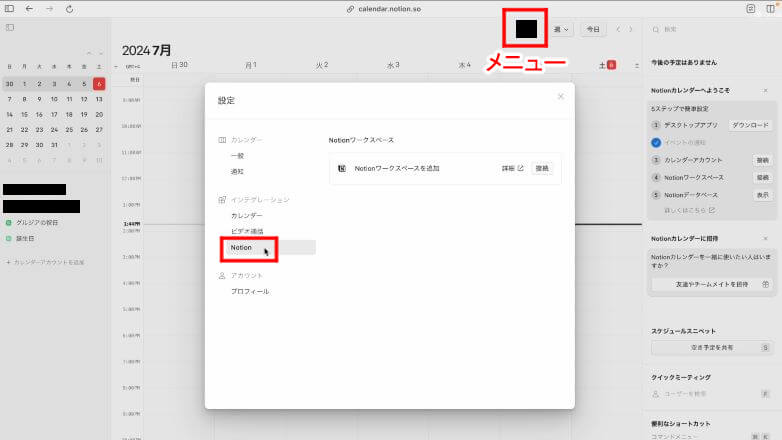Collapse the Notion Calendar left sidebar icon
This screenshot has width=782, height=440.
point(9,27)
